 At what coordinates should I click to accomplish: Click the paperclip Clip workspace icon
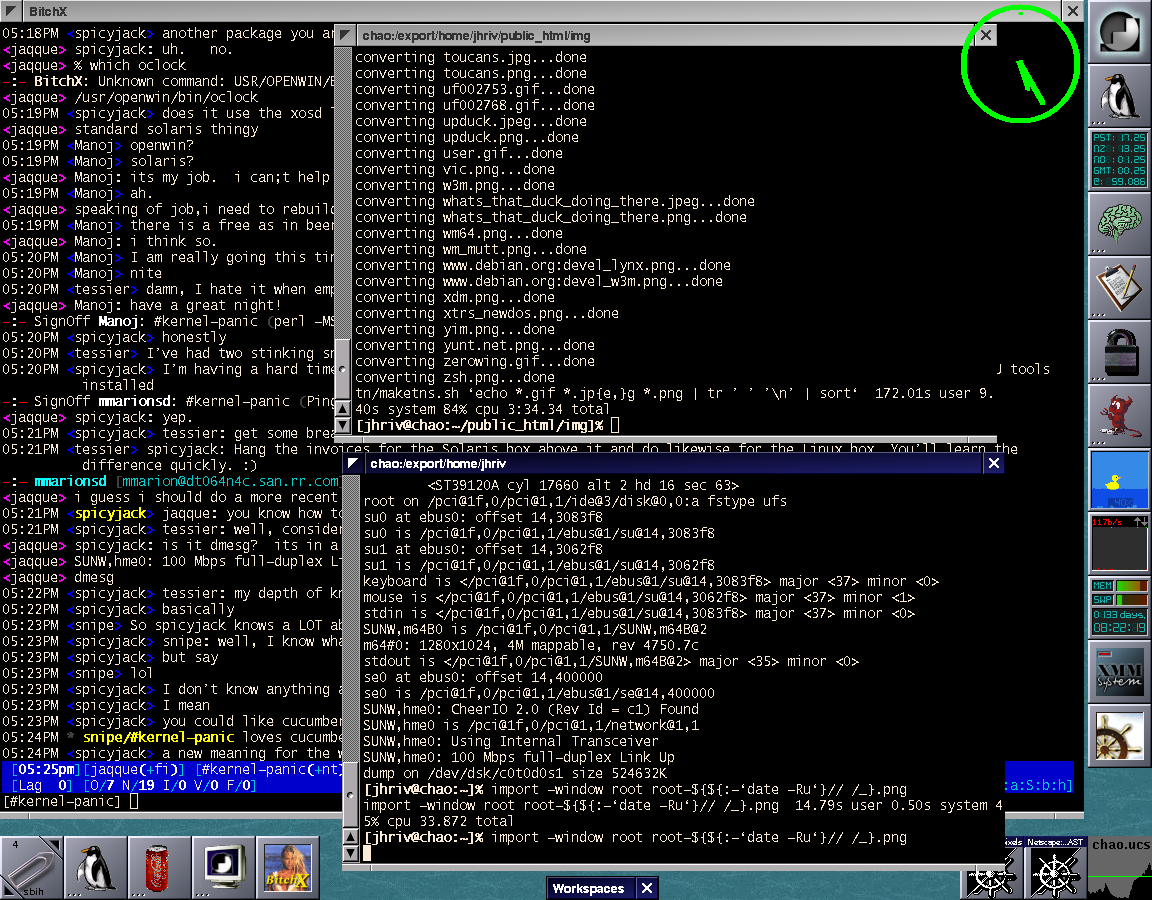click(31, 867)
